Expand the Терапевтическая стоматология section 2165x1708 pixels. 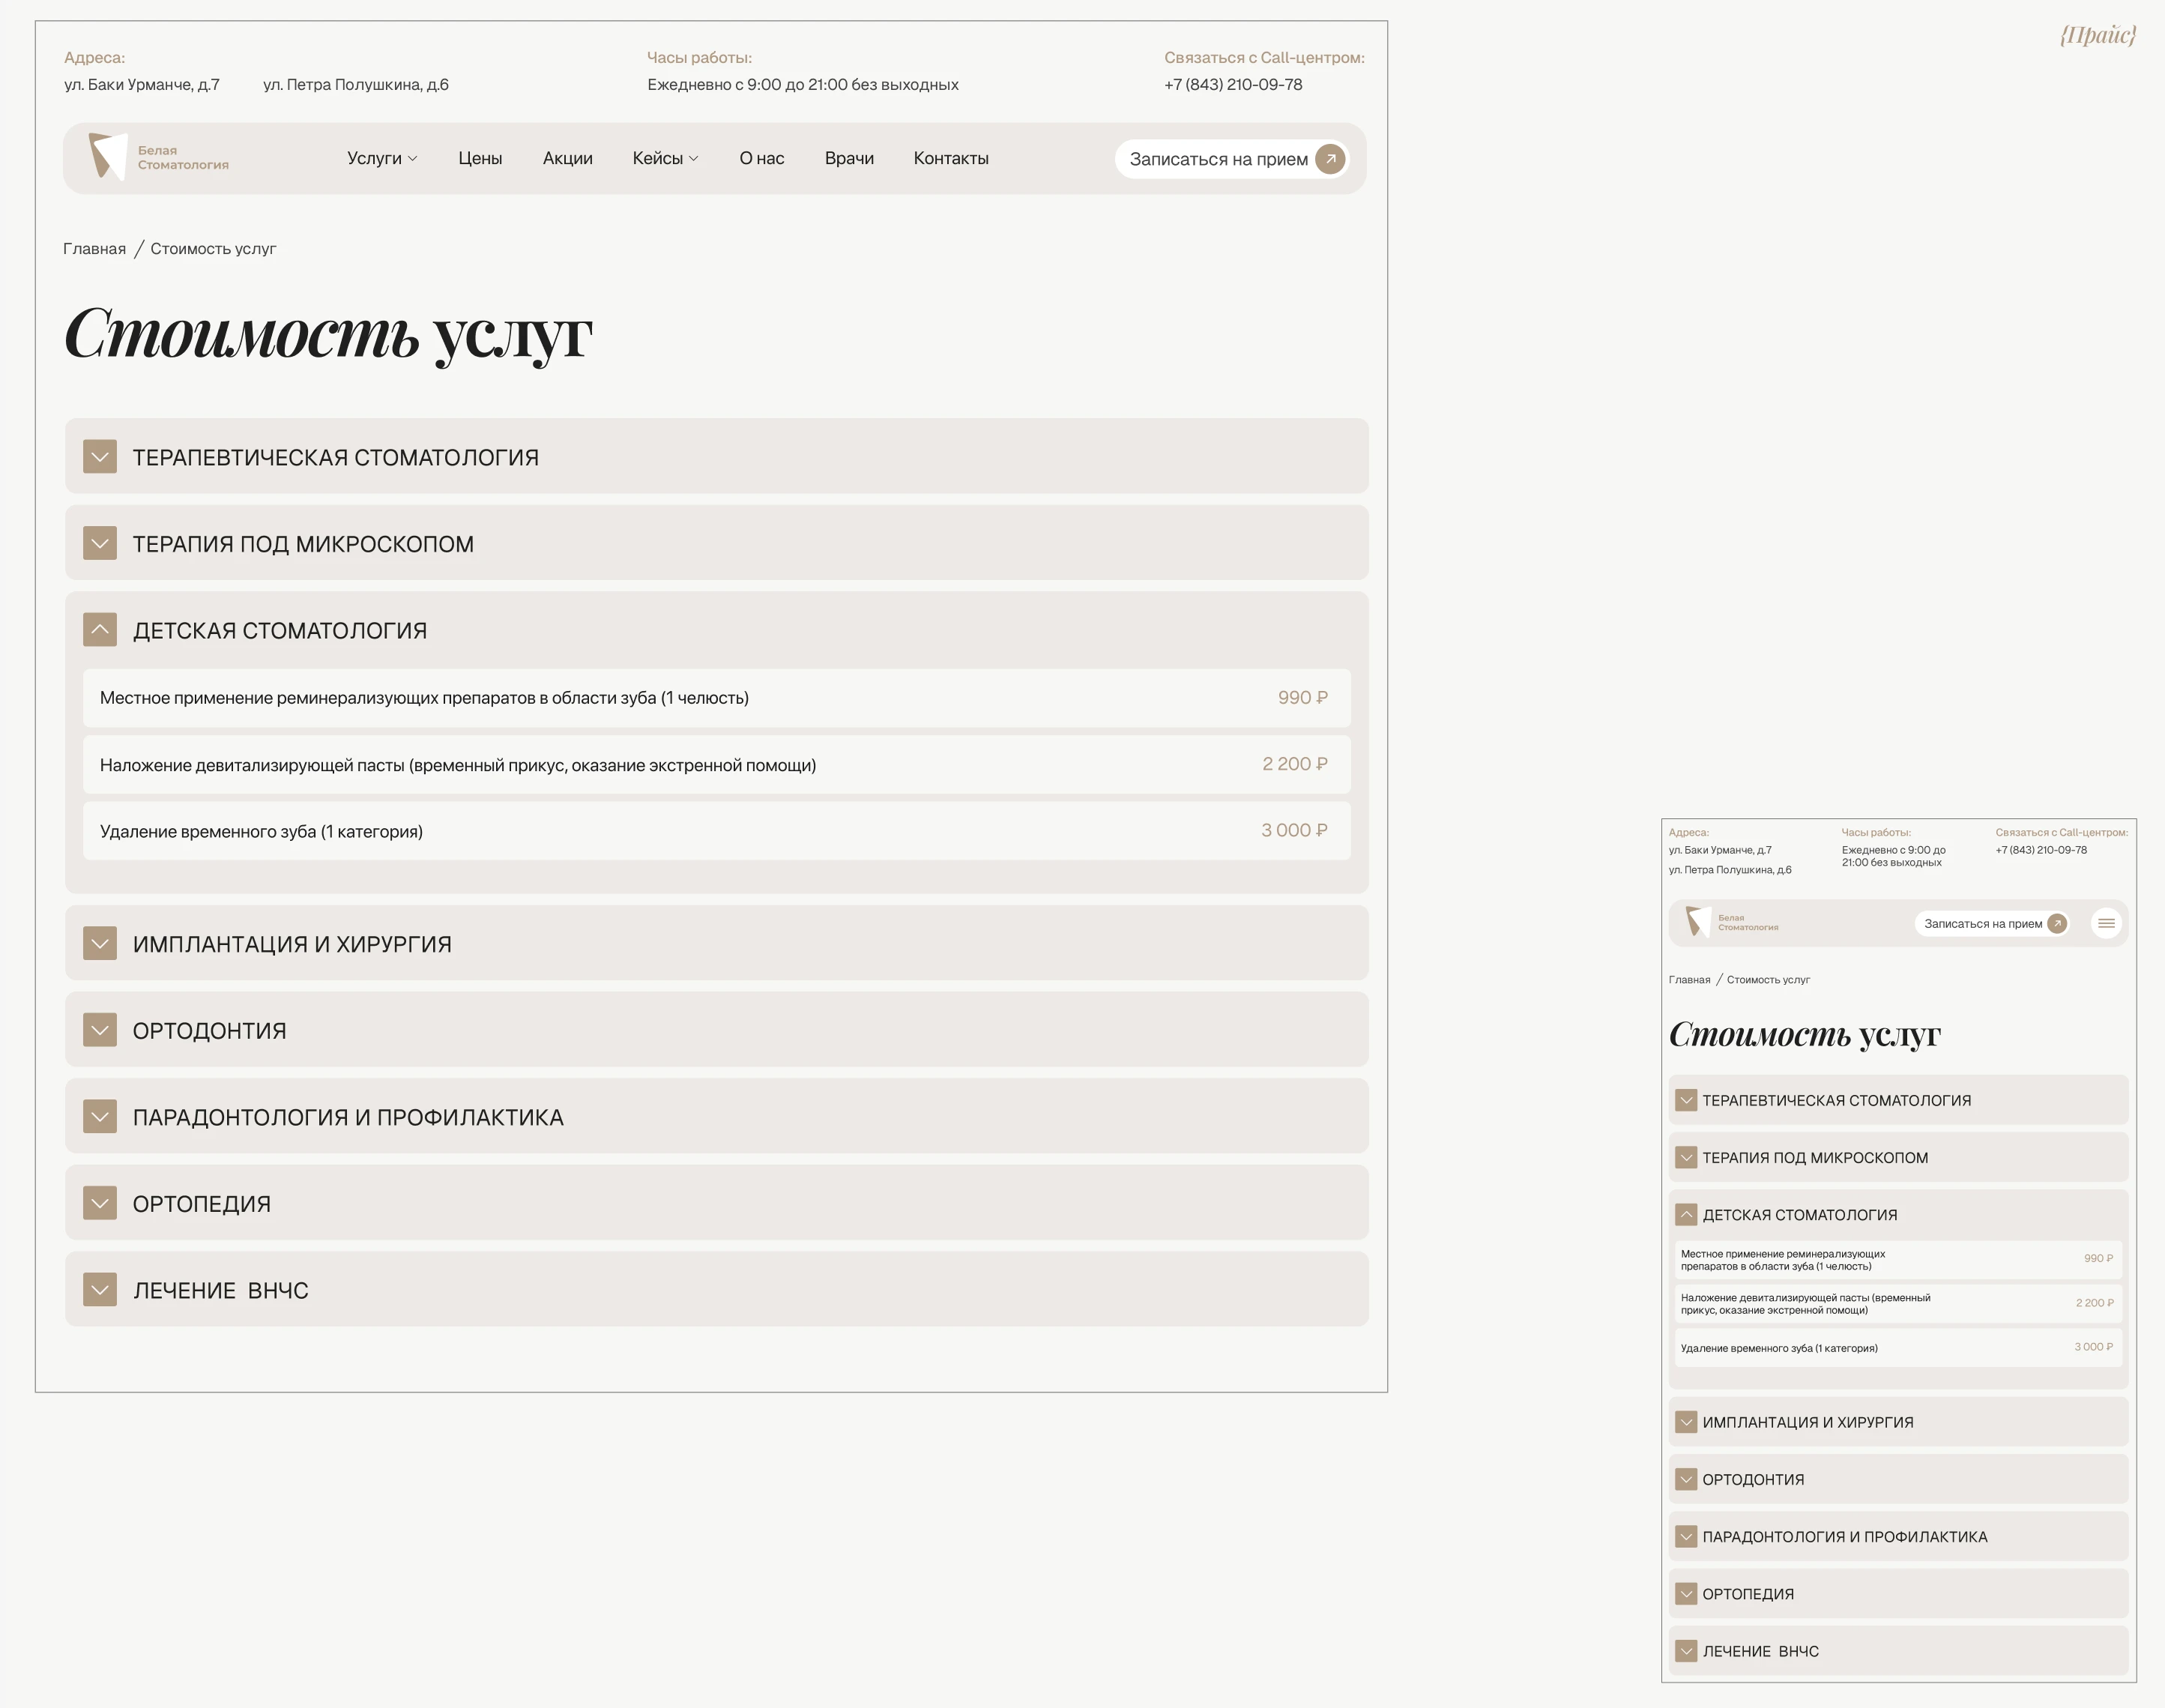99,457
